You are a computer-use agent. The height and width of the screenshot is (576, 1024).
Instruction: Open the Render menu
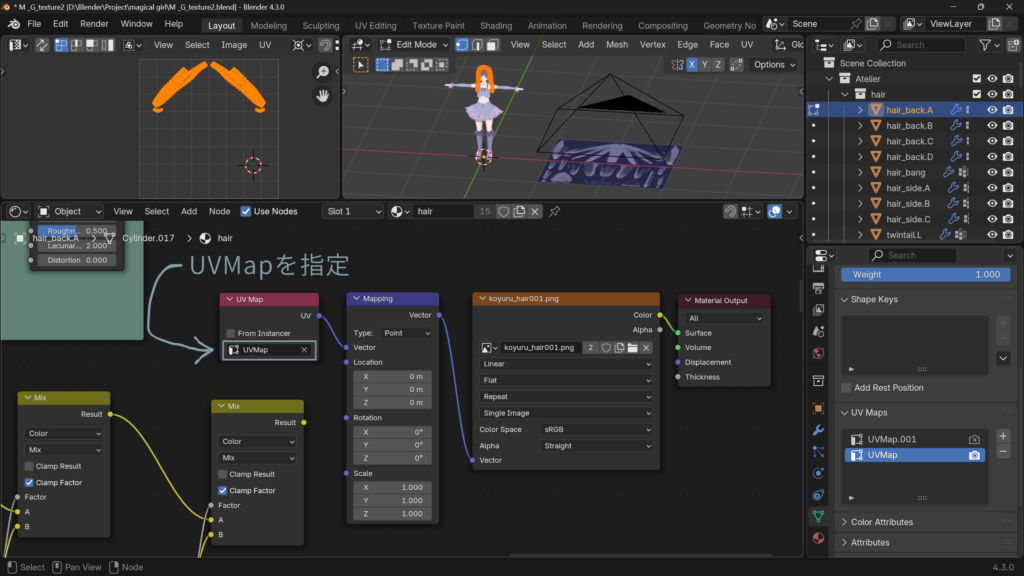coord(94,24)
